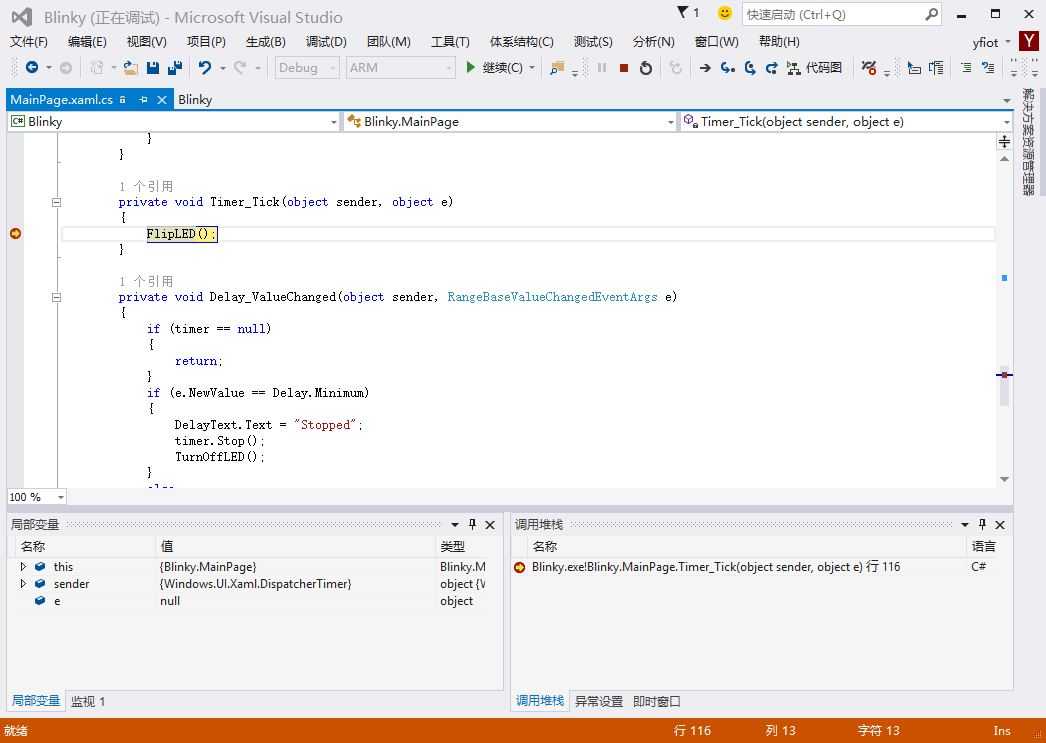Image resolution: width=1046 pixels, height=743 pixels.
Task: Click the Navigate Backward icon
Action: 32,68
